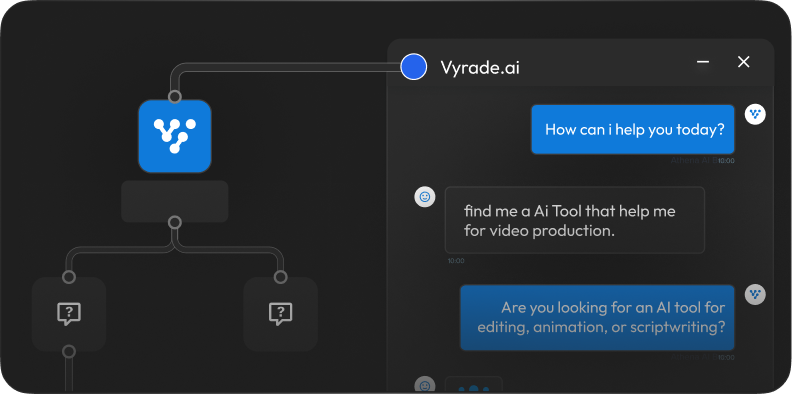792x395 pixels.
Task: Click connector dot above right question node
Action: pos(280,277)
